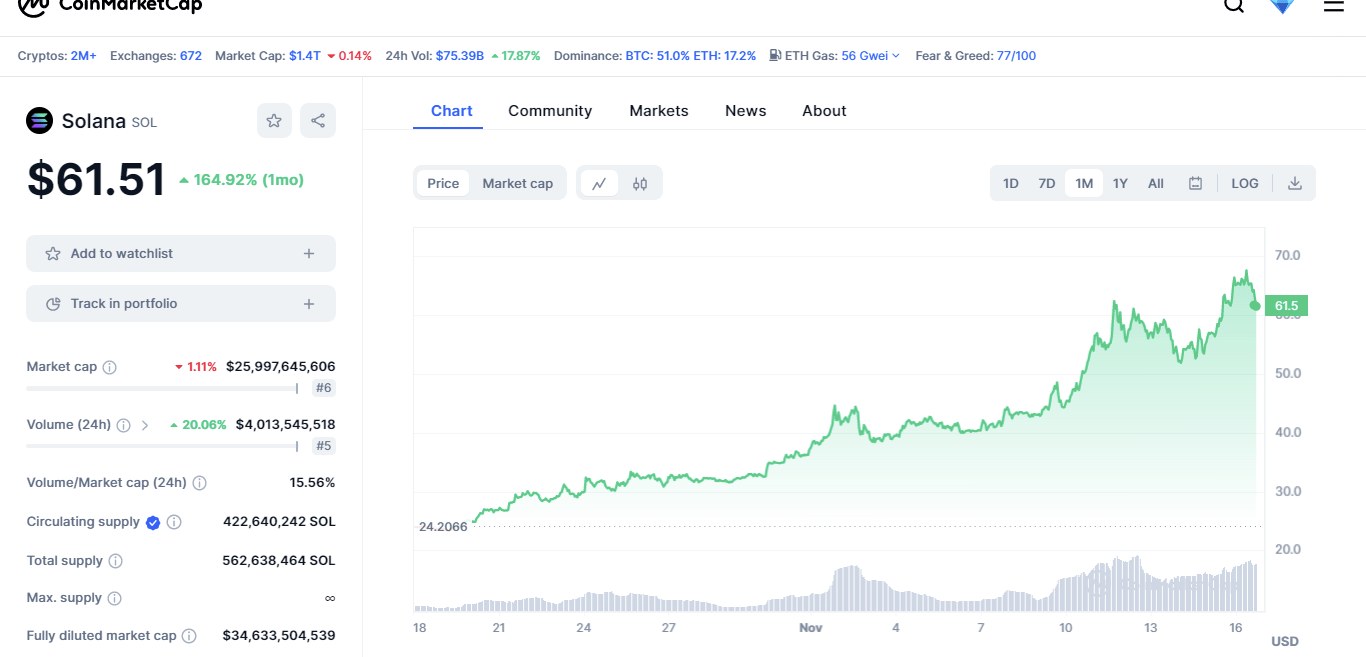Set chart range to 1D
The height and width of the screenshot is (657, 1366).
pos(1011,183)
